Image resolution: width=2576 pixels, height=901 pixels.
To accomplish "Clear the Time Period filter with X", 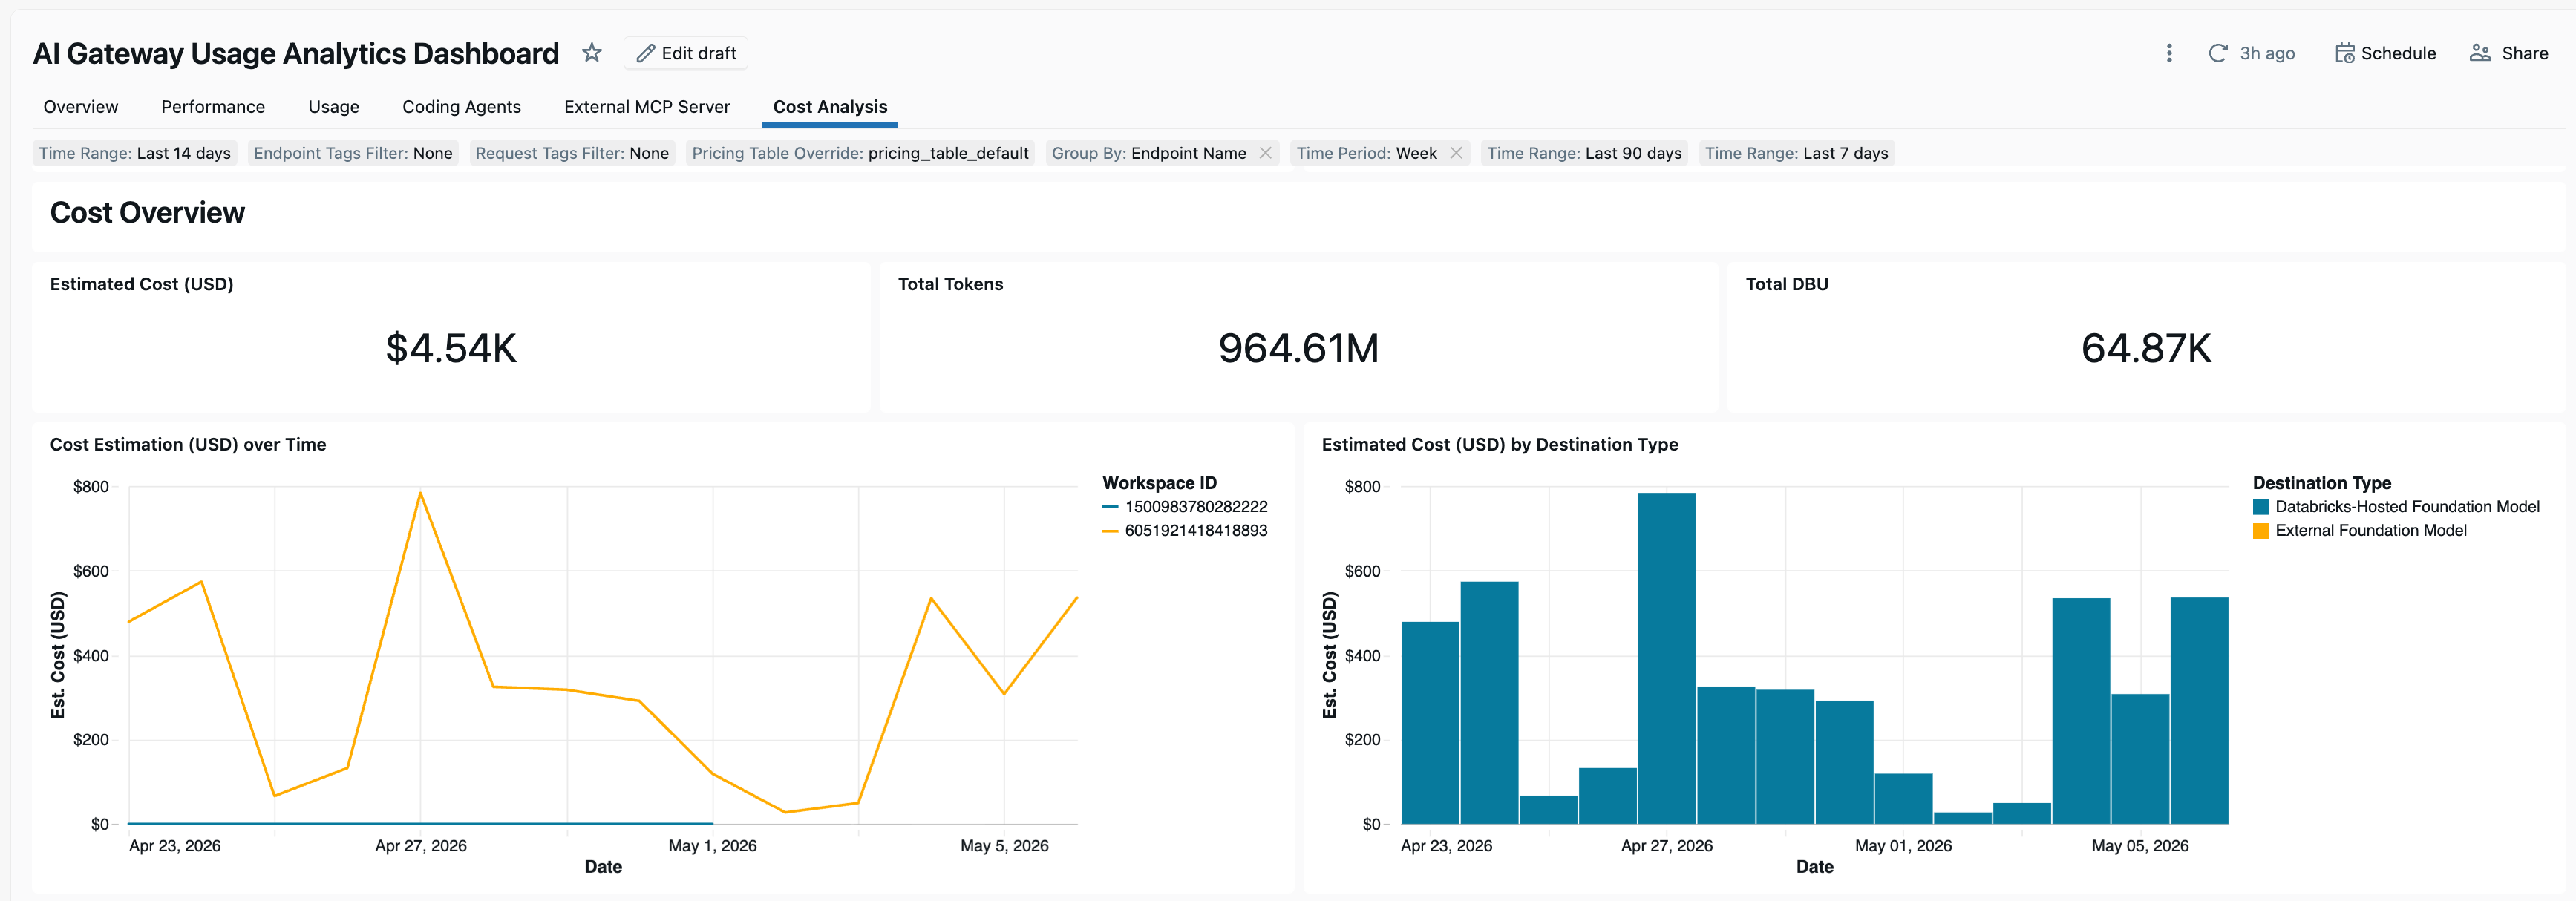I will click(x=1456, y=153).
